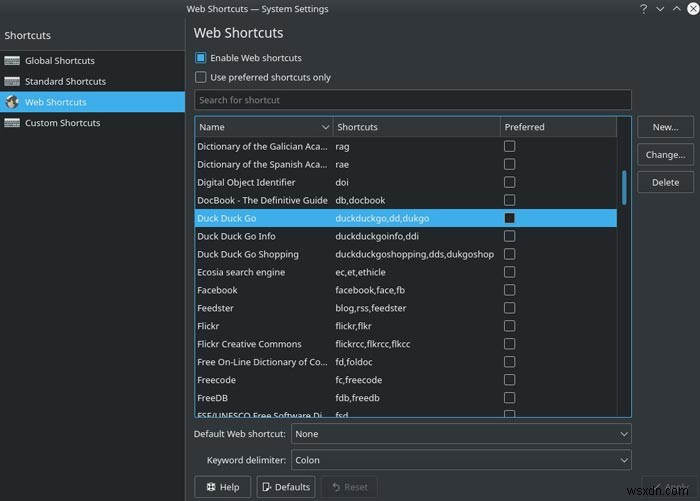Click shortcut text ec,et,ethicle
This screenshot has width=700, height=501.
[360, 272]
